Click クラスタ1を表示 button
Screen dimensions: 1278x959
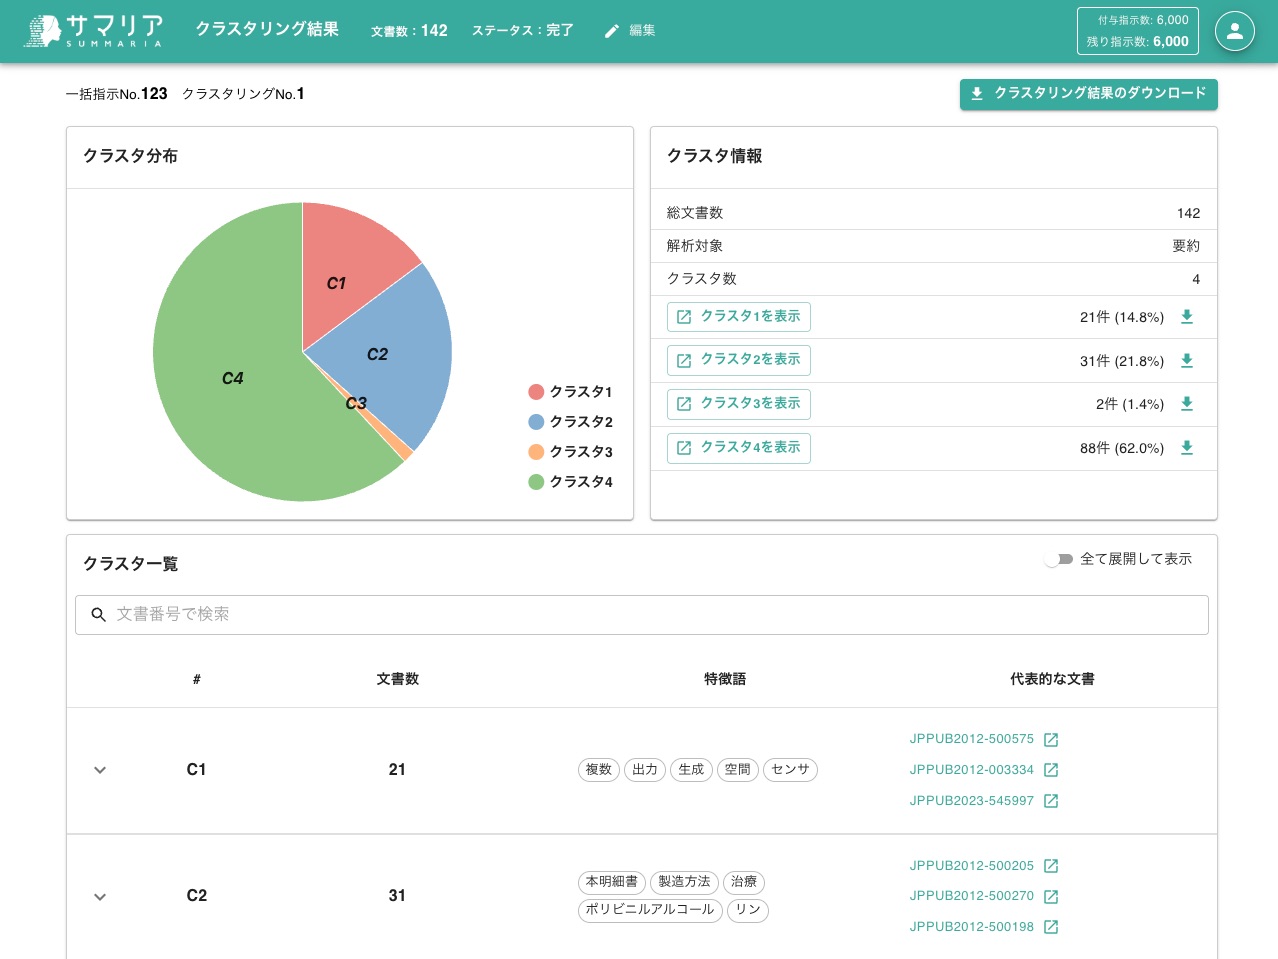coord(739,317)
